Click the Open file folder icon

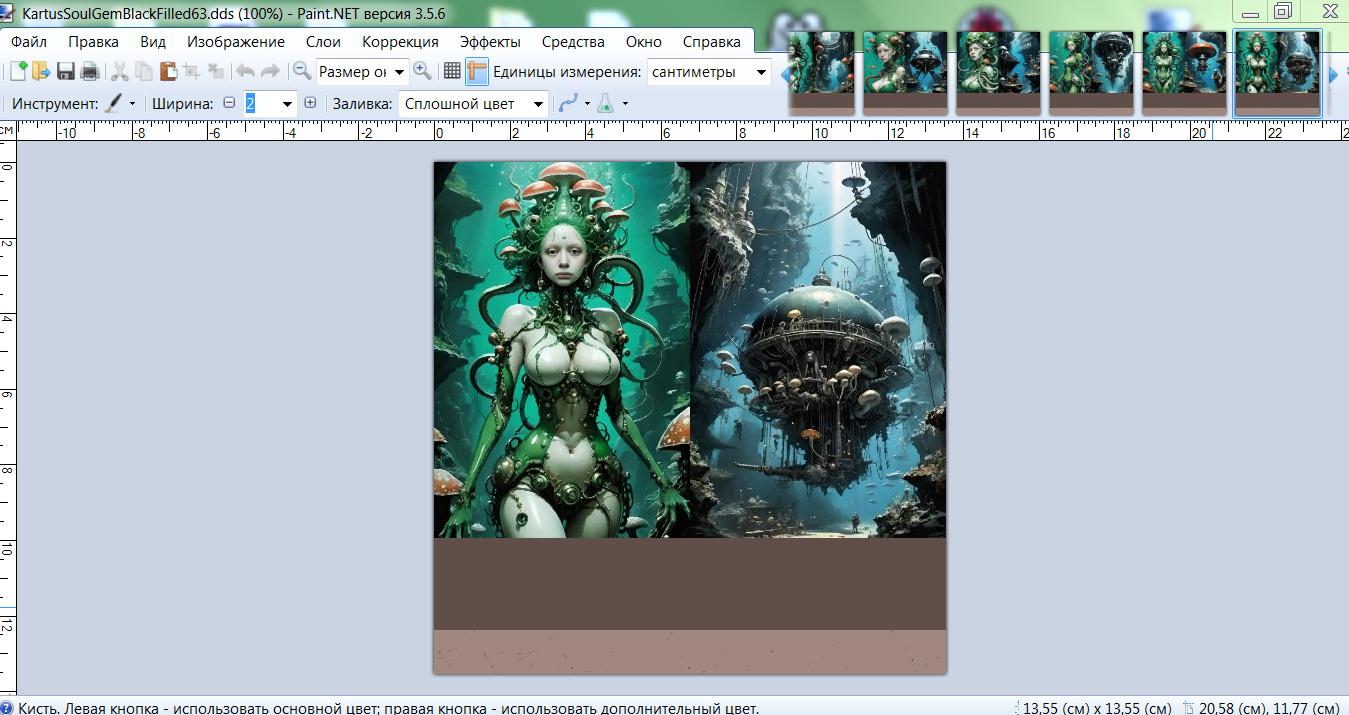(x=41, y=71)
